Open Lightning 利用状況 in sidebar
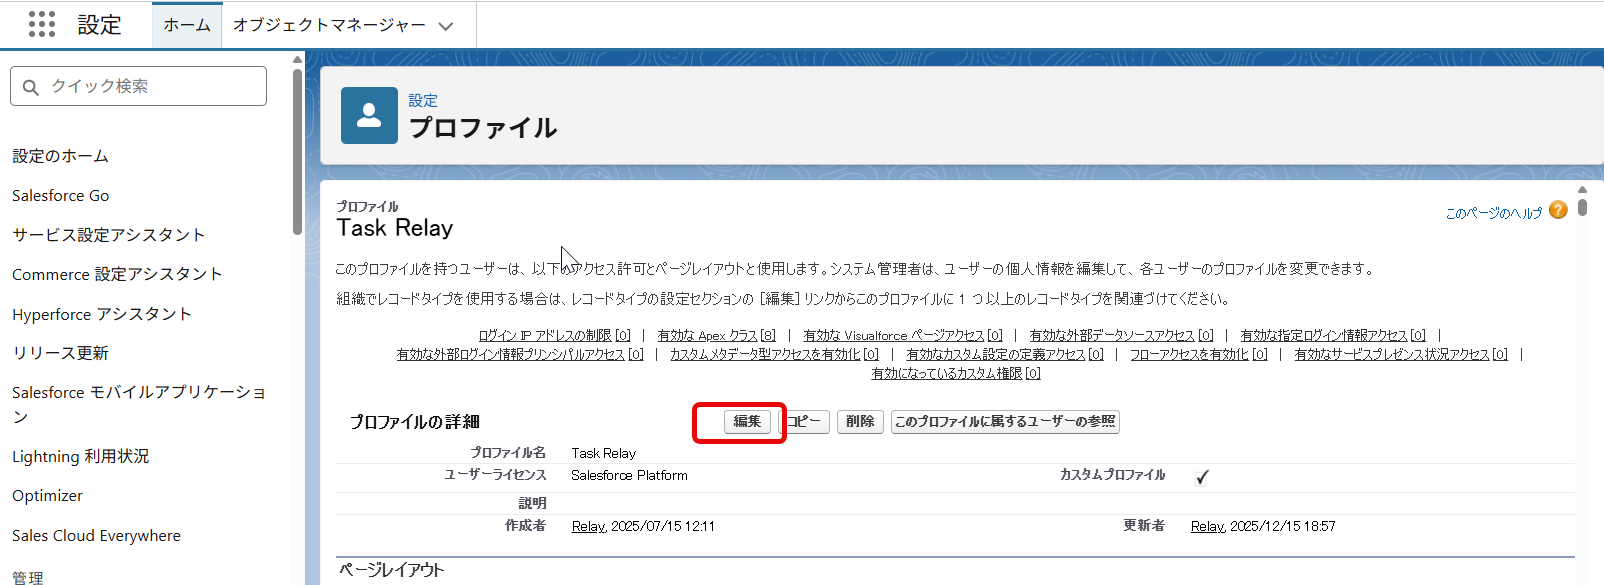The image size is (1604, 585). (80, 456)
